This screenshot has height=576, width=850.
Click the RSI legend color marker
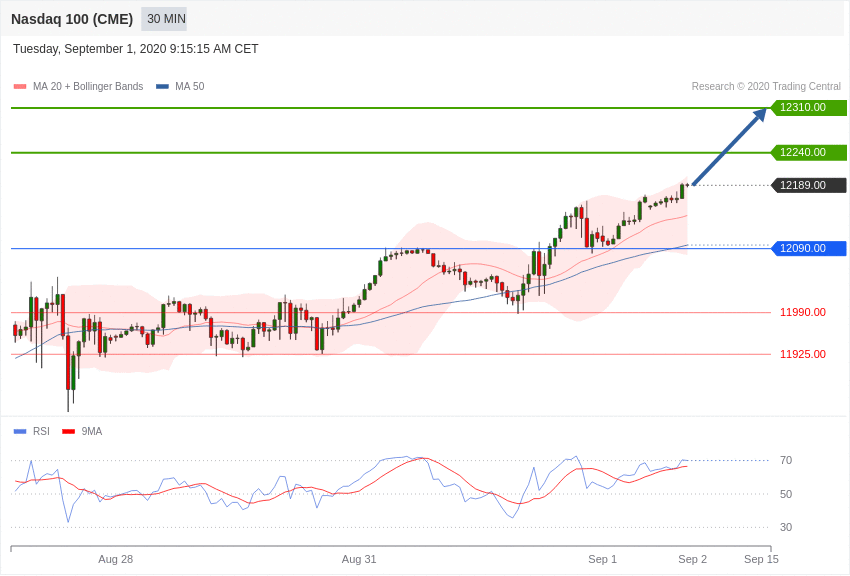pyautogui.click(x=20, y=432)
